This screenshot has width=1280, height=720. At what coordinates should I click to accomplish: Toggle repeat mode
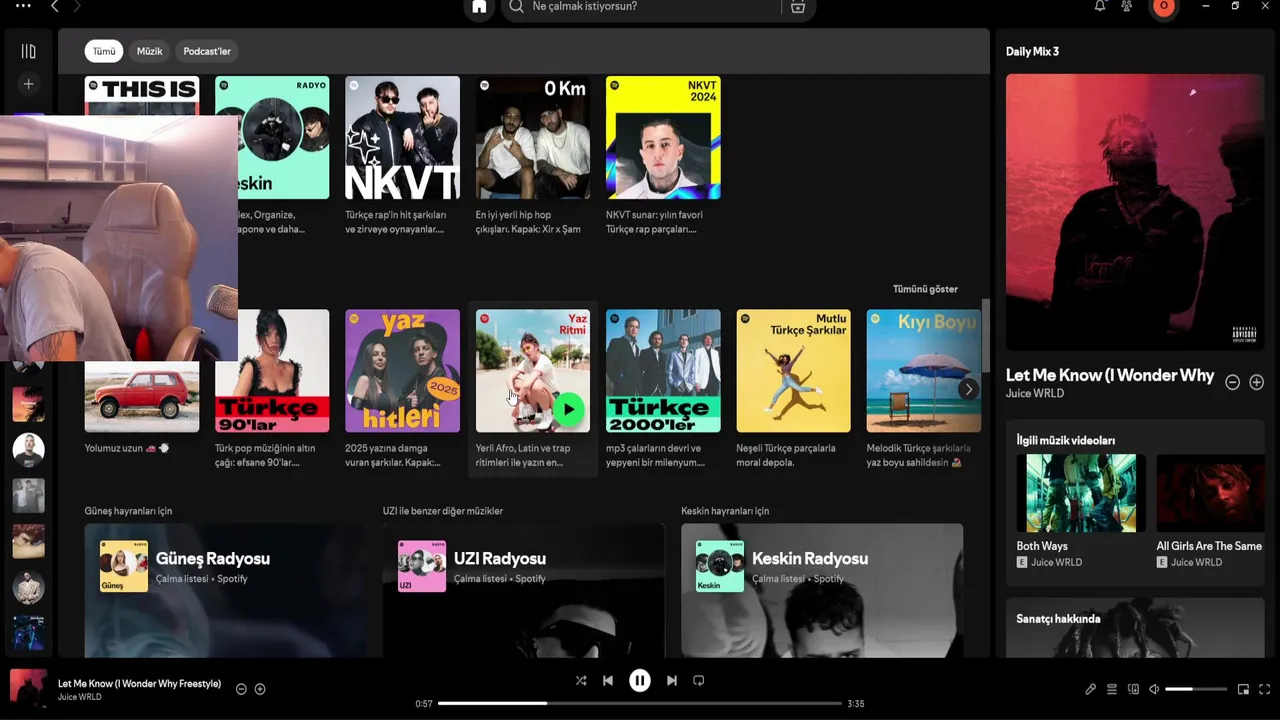(x=699, y=681)
